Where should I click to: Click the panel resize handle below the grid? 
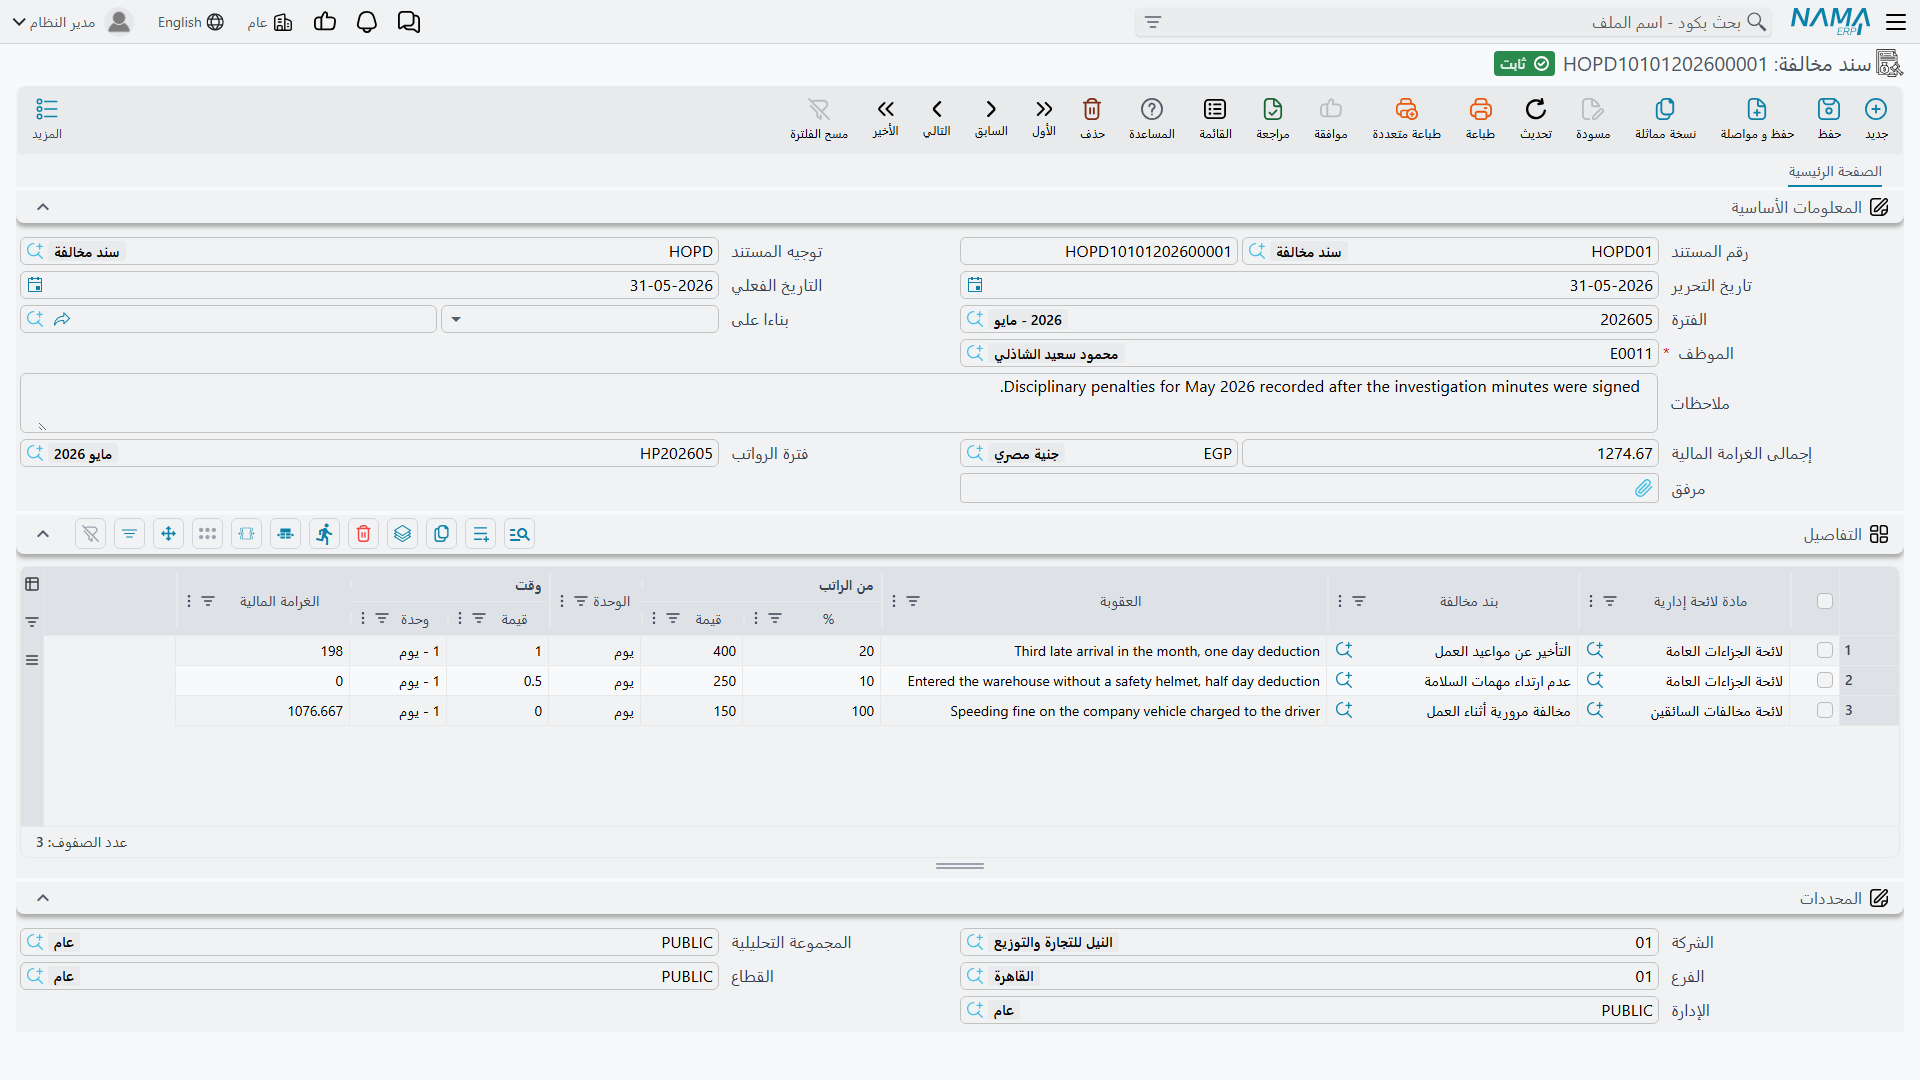(x=960, y=866)
